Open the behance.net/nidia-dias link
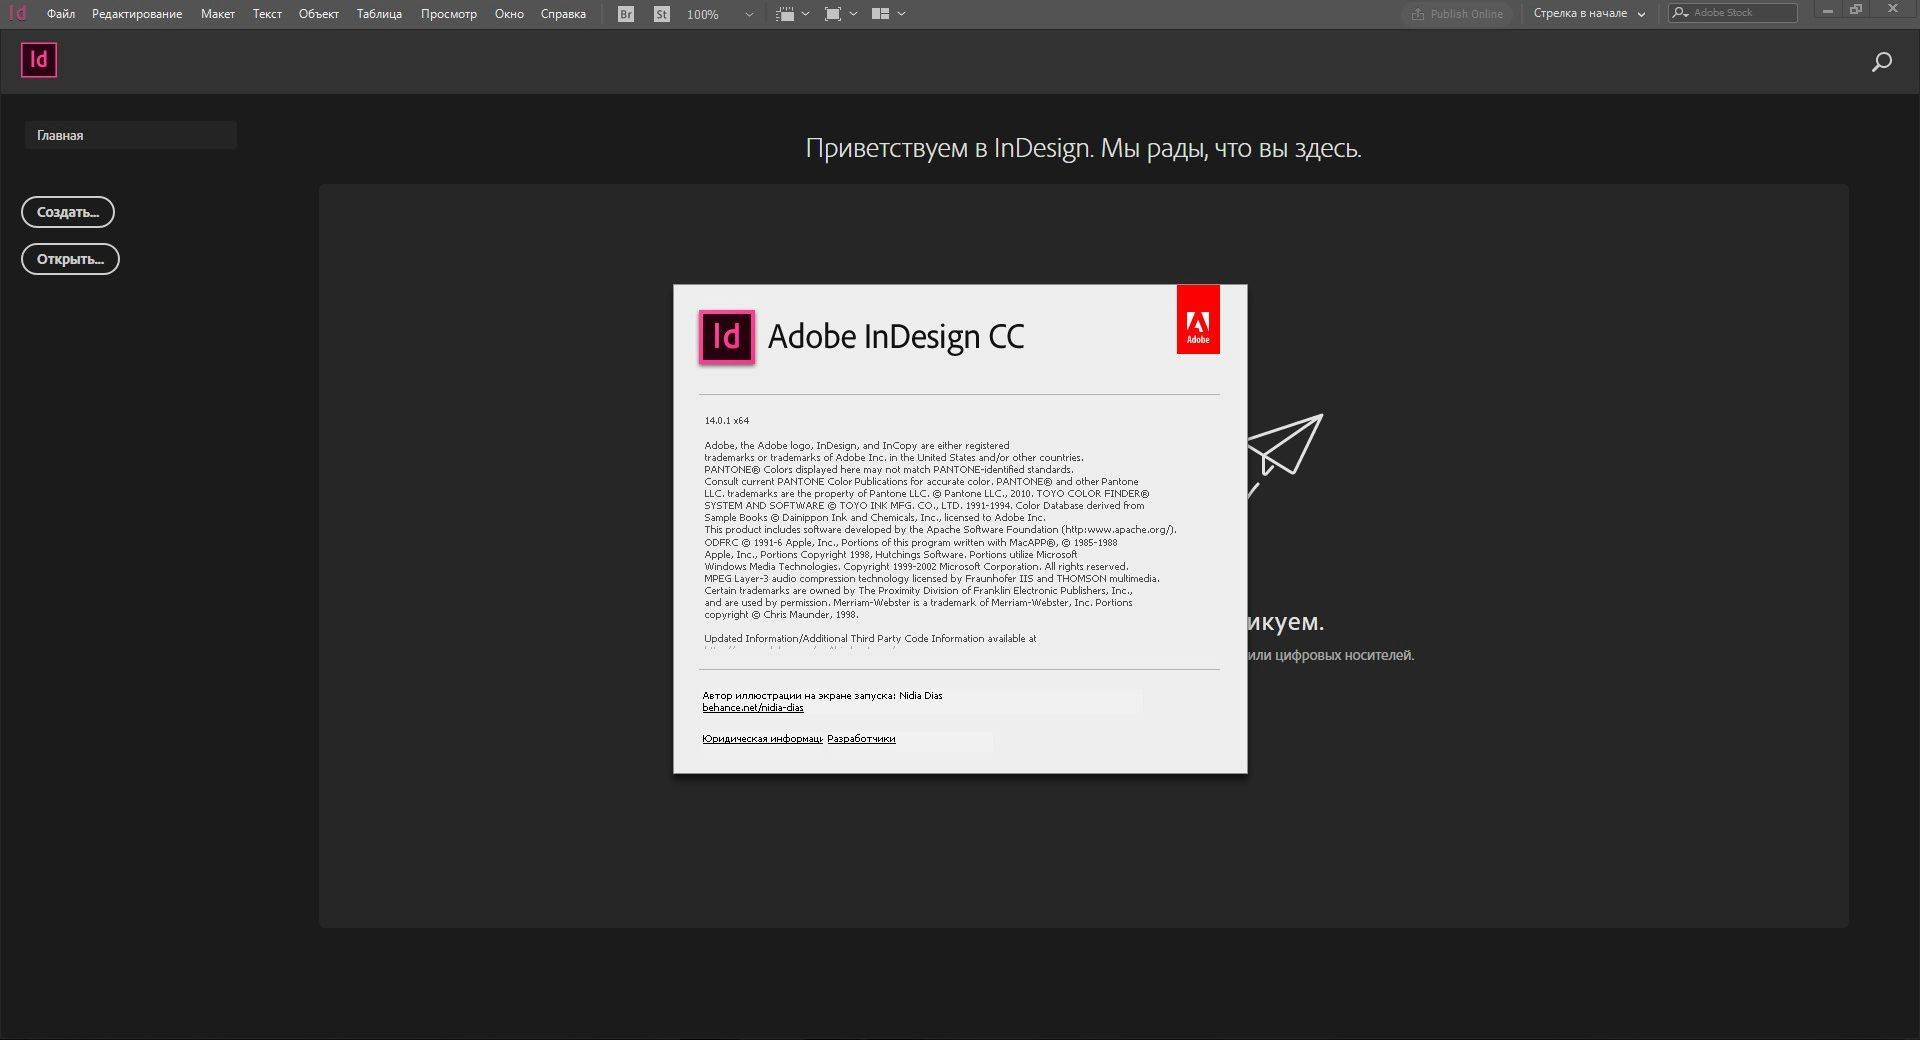 coord(753,708)
